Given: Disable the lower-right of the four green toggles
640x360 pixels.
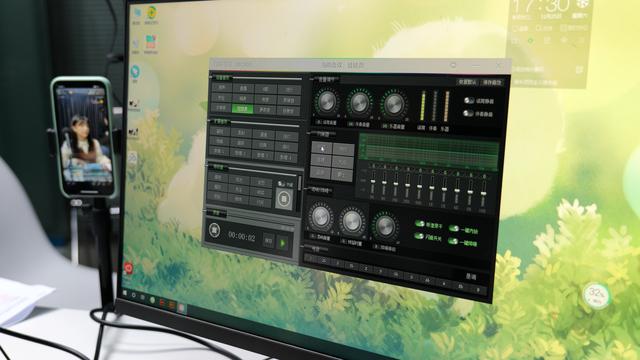Looking at the screenshot, I should [453, 241].
